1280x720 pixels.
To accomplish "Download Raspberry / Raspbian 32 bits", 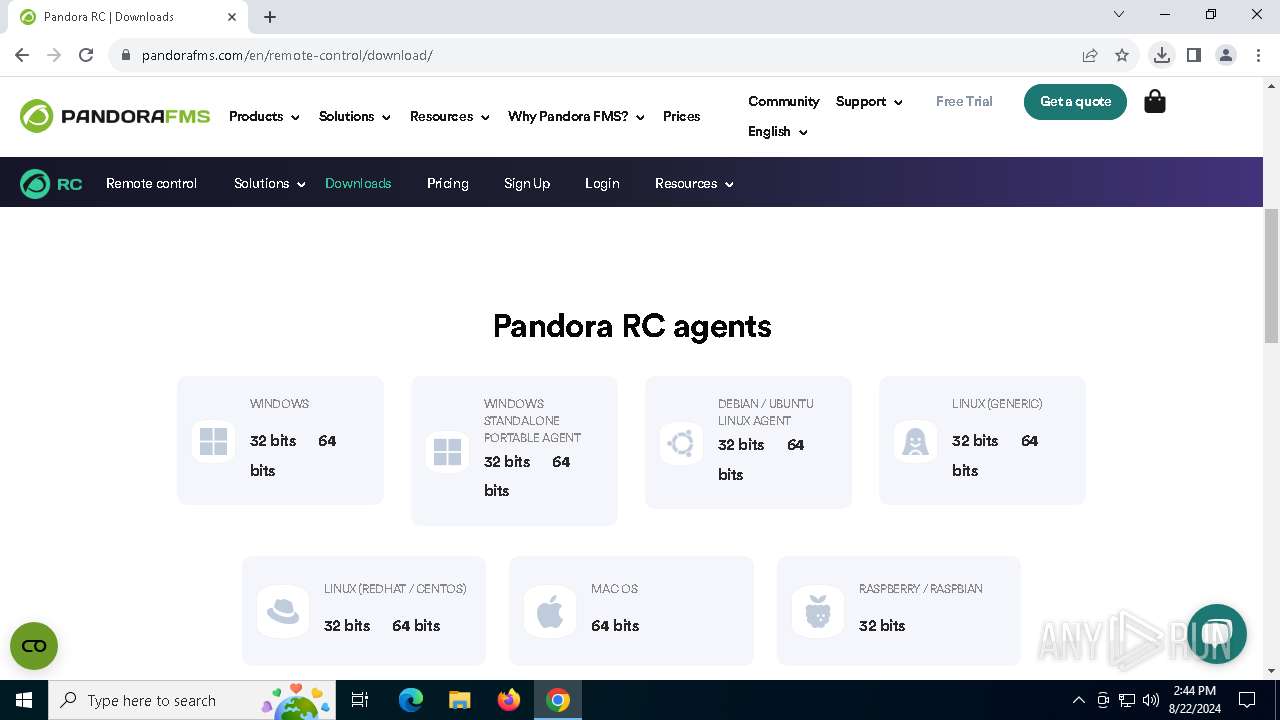I will 882,626.
